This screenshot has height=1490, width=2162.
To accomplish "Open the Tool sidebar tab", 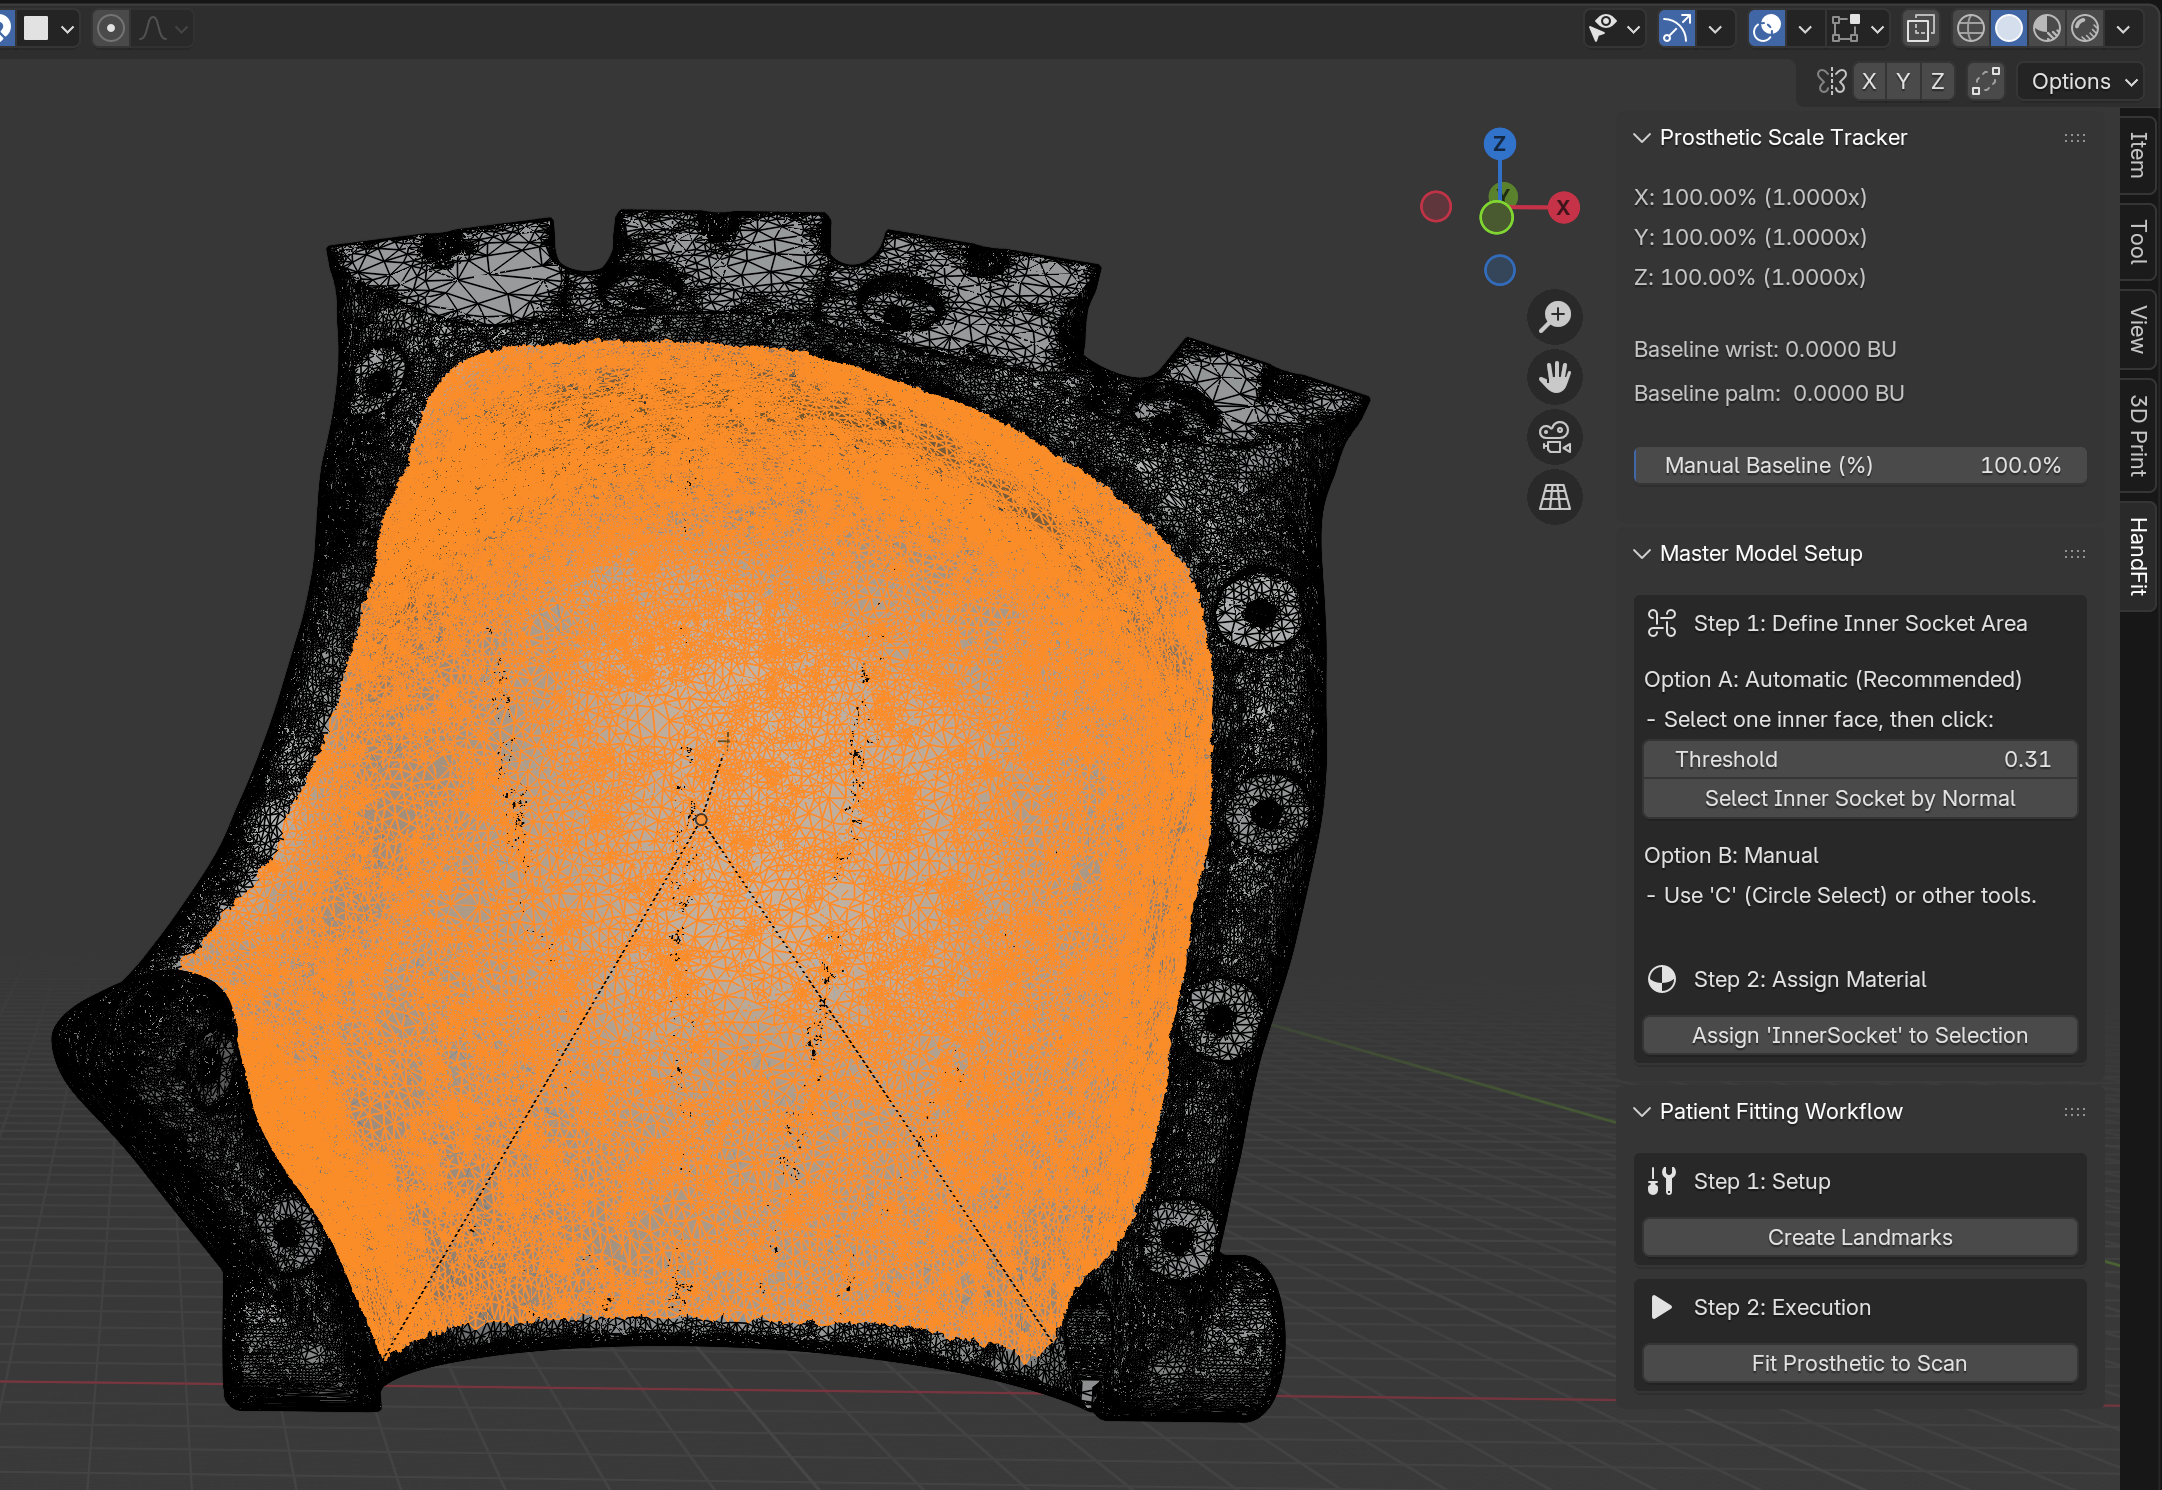I will point(2138,242).
